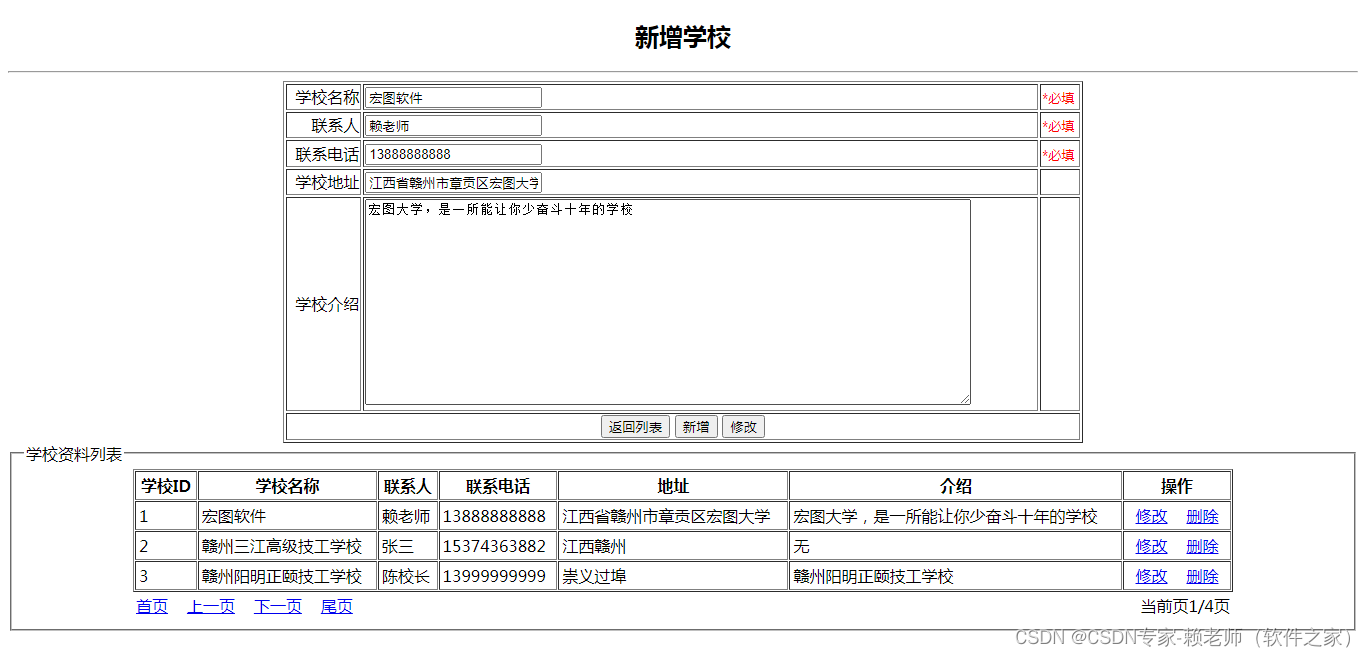Select phone number 13999999999
The height and width of the screenshot is (657, 1366).
point(498,576)
